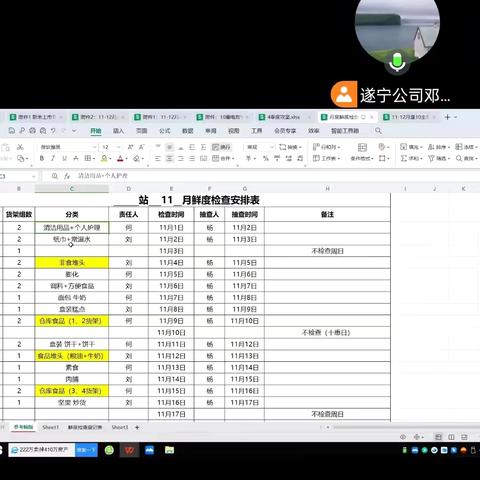Decrease font size with the A- icon
480x480 pixels.
pyautogui.click(x=142, y=147)
